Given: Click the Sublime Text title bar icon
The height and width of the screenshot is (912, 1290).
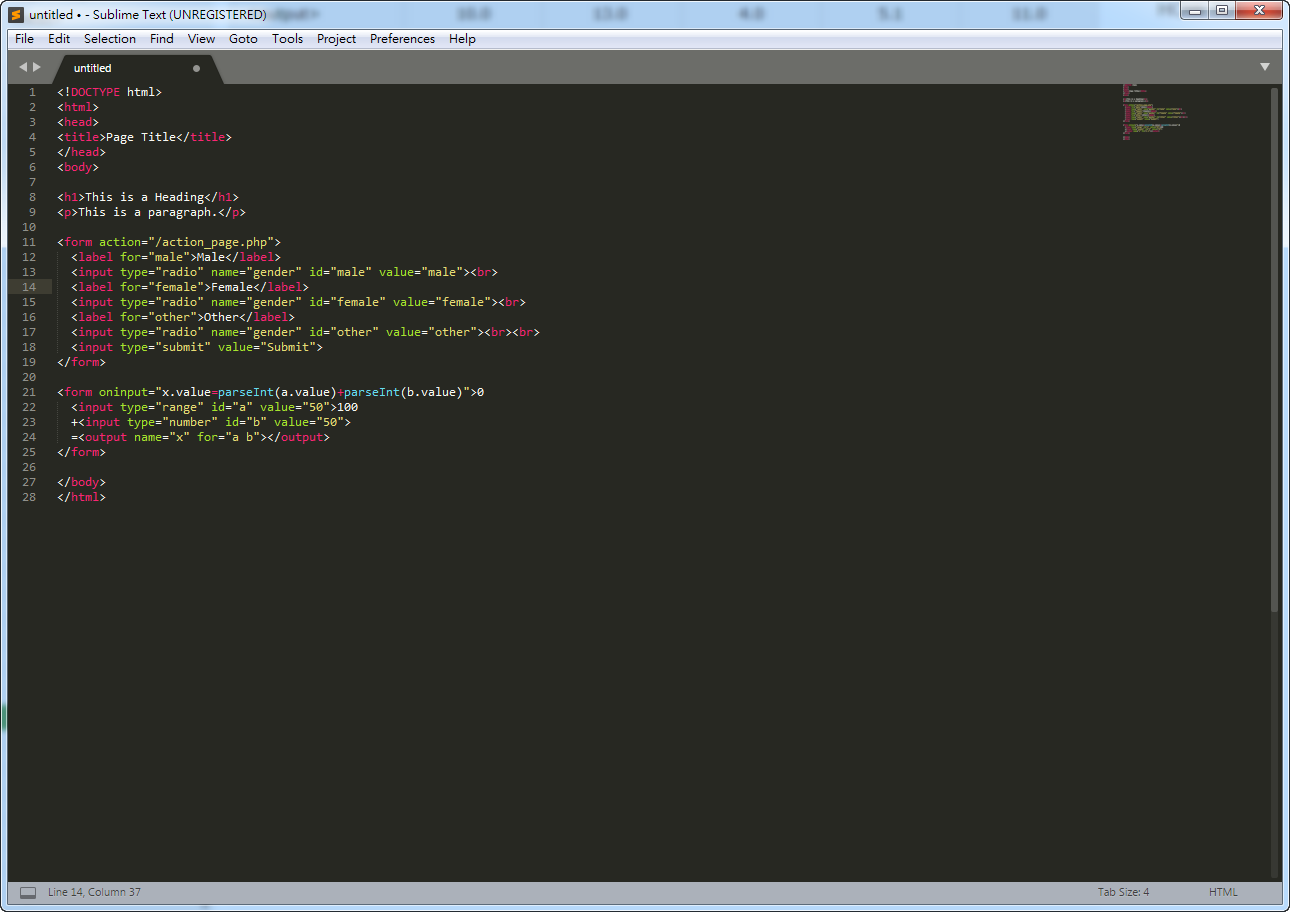Looking at the screenshot, I should click(16, 14).
